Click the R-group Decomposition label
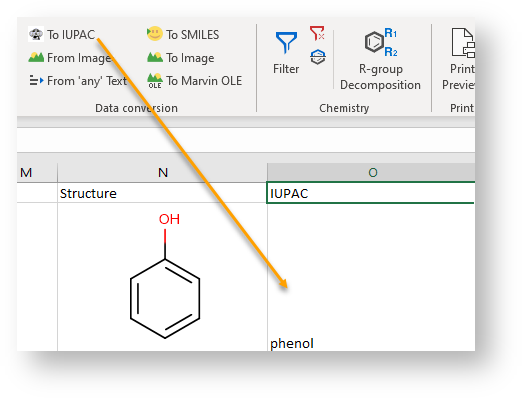 (x=380, y=77)
